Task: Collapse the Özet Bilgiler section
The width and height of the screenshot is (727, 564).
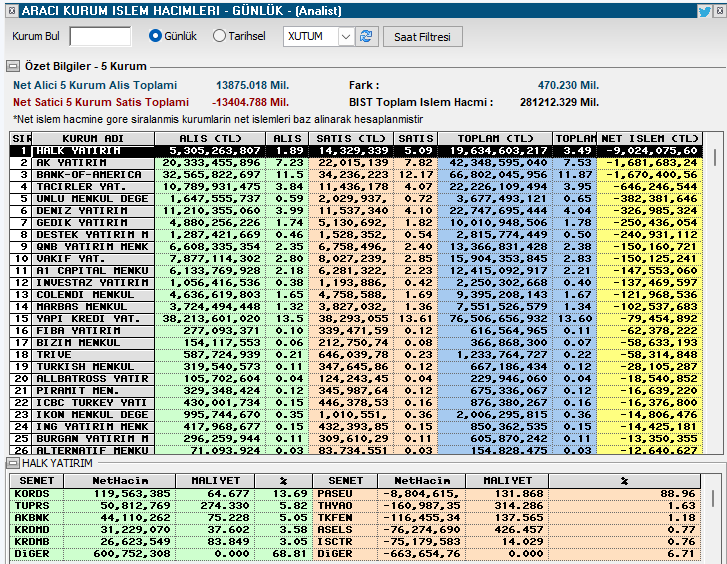Action: pos(13,66)
